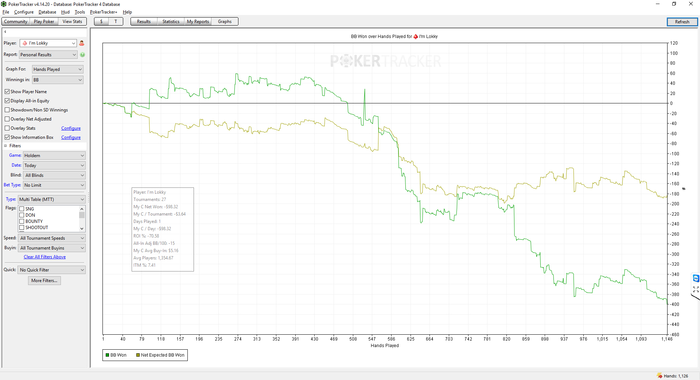This screenshot has width=700, height=380.
Task: Check the BOUNTY flag
Action: click(21, 221)
